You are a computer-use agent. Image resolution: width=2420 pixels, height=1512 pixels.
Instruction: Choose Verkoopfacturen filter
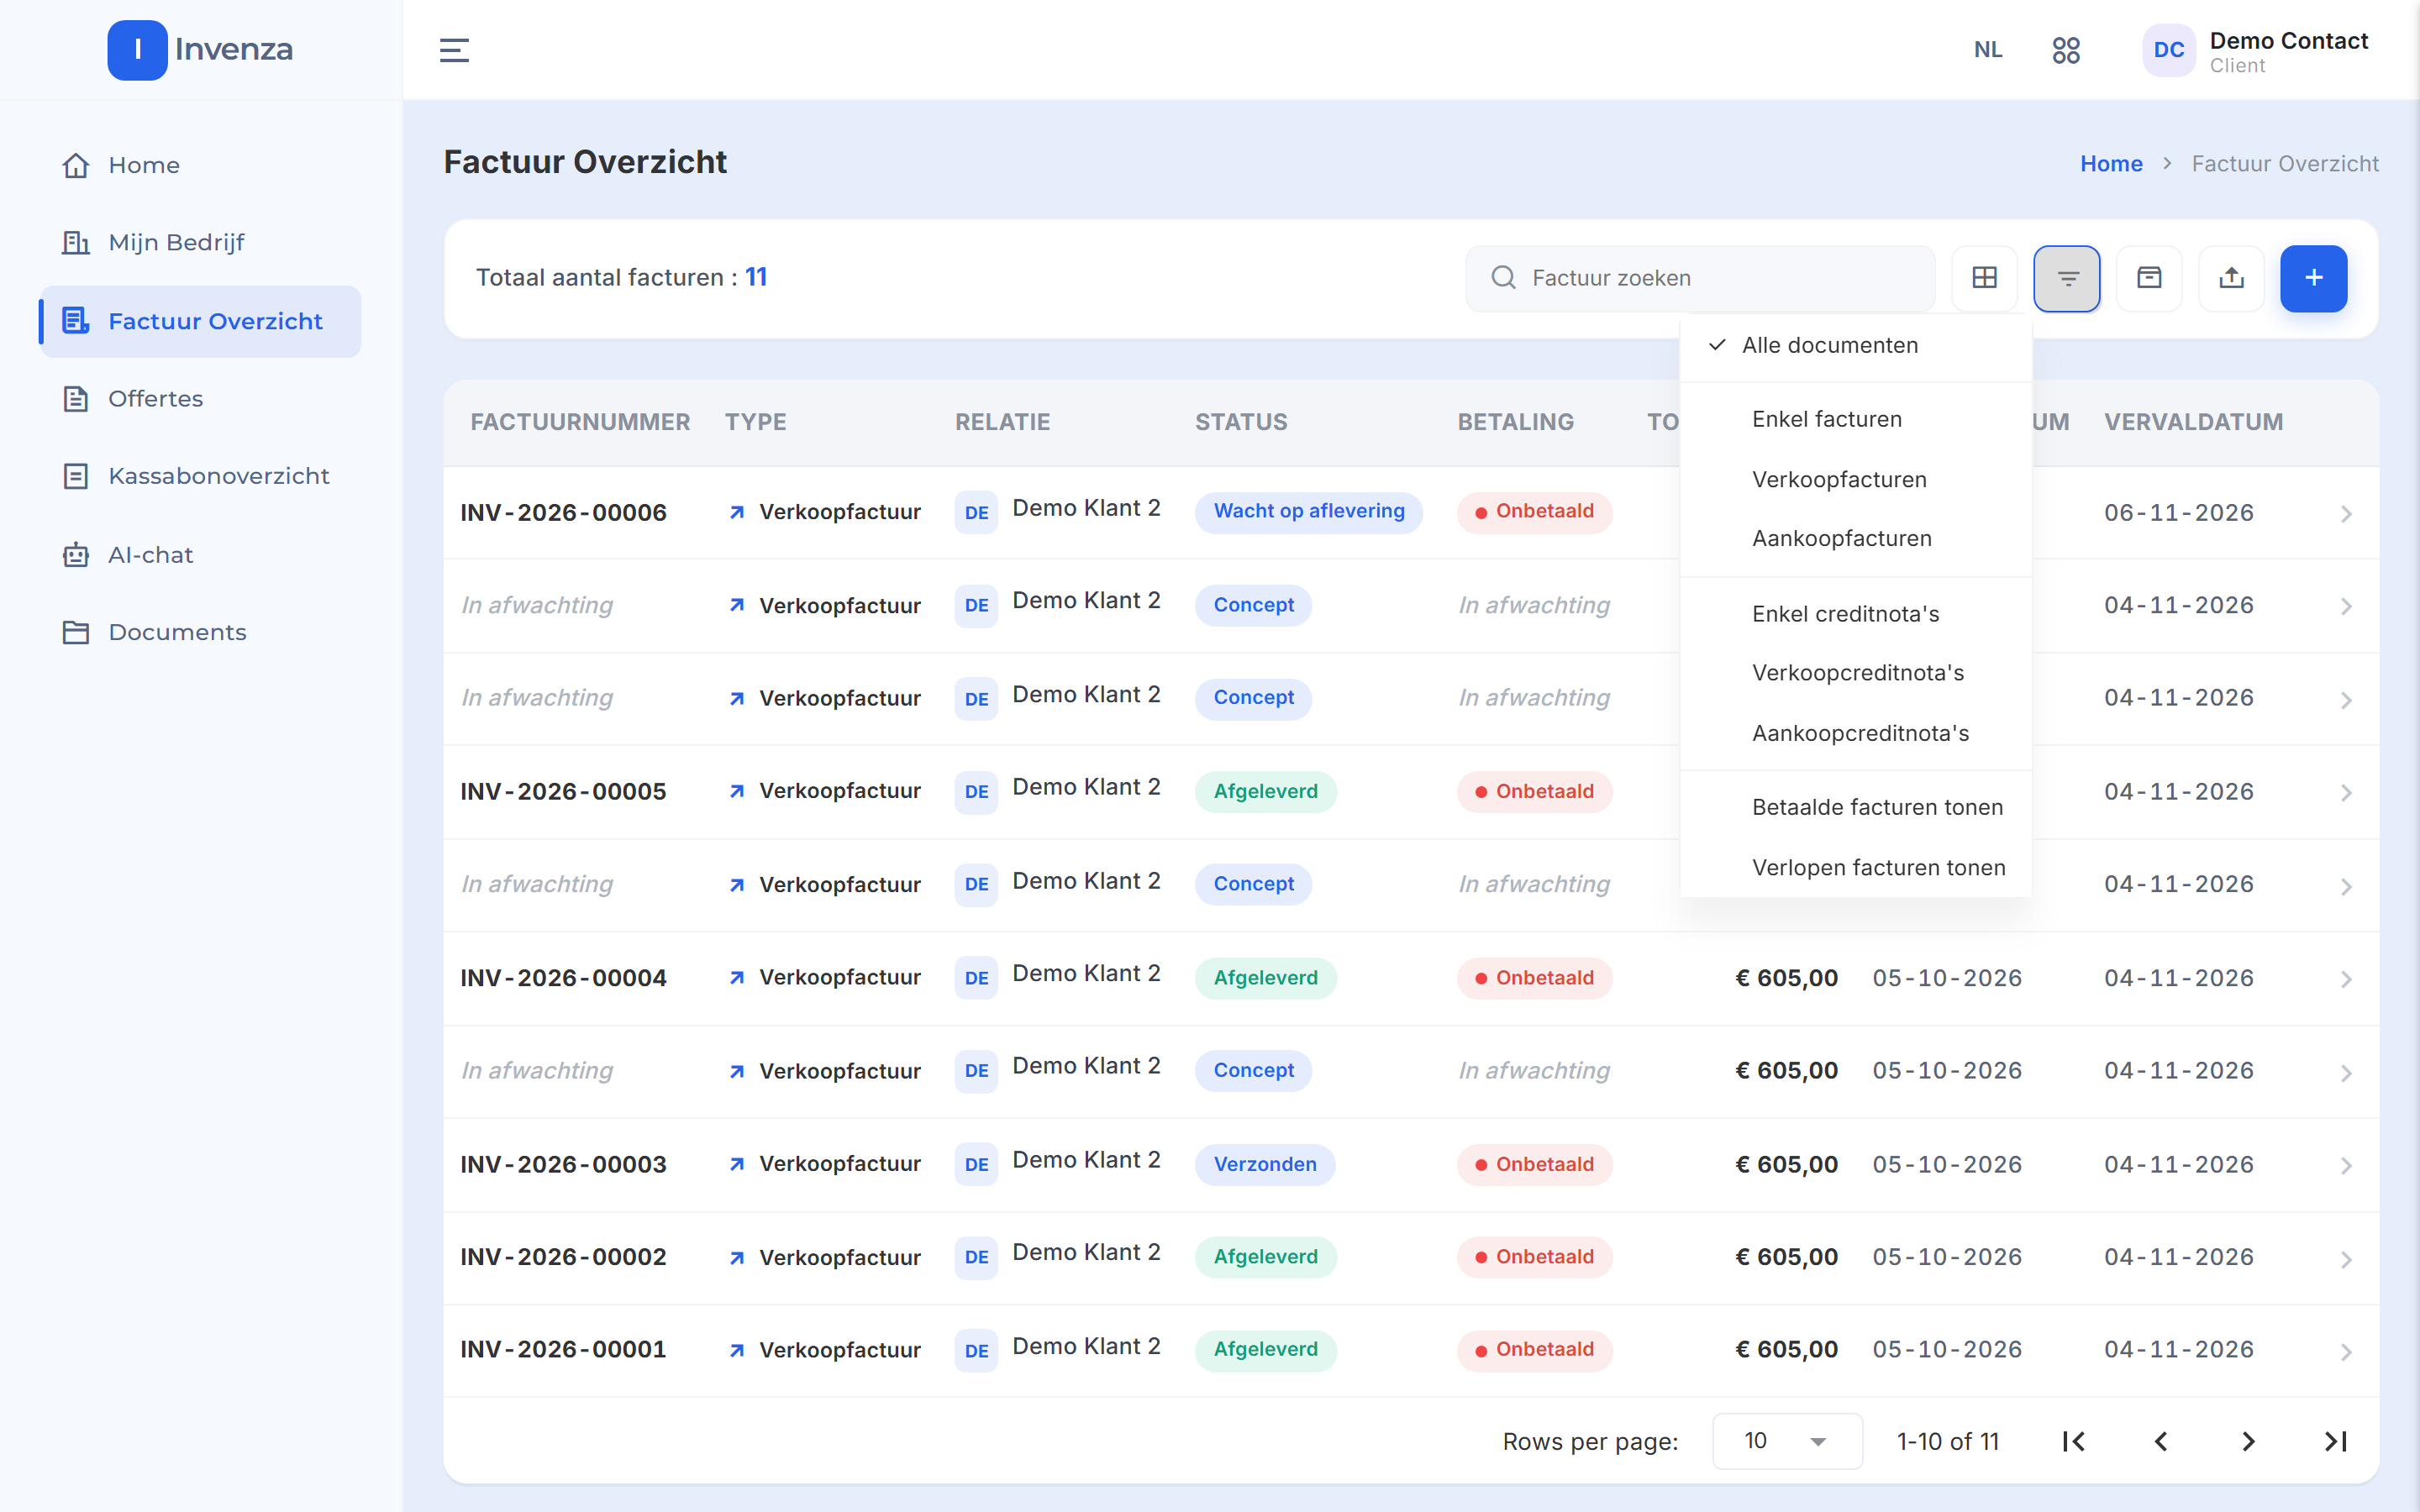pyautogui.click(x=1856, y=479)
